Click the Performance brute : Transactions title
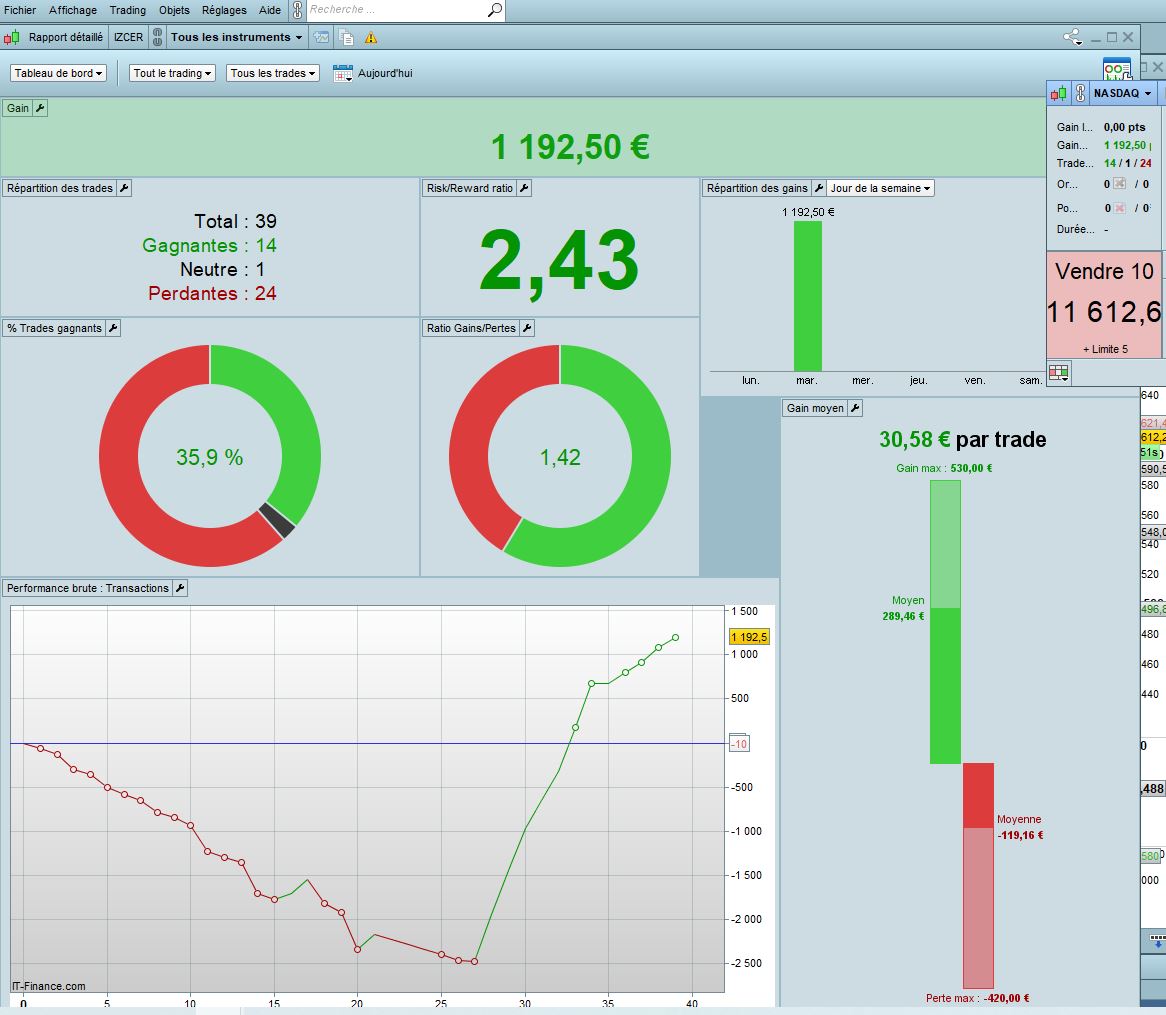1166x1015 pixels. point(88,588)
